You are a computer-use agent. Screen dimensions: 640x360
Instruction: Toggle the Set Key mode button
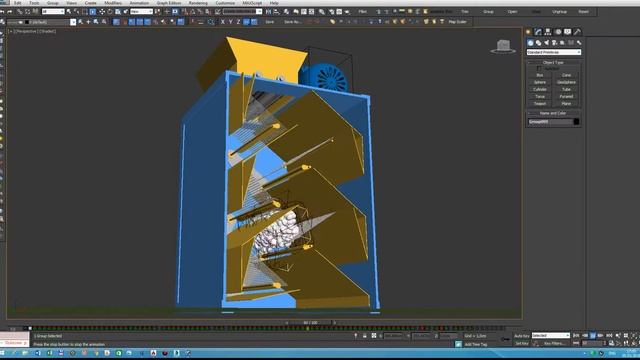click(522, 344)
